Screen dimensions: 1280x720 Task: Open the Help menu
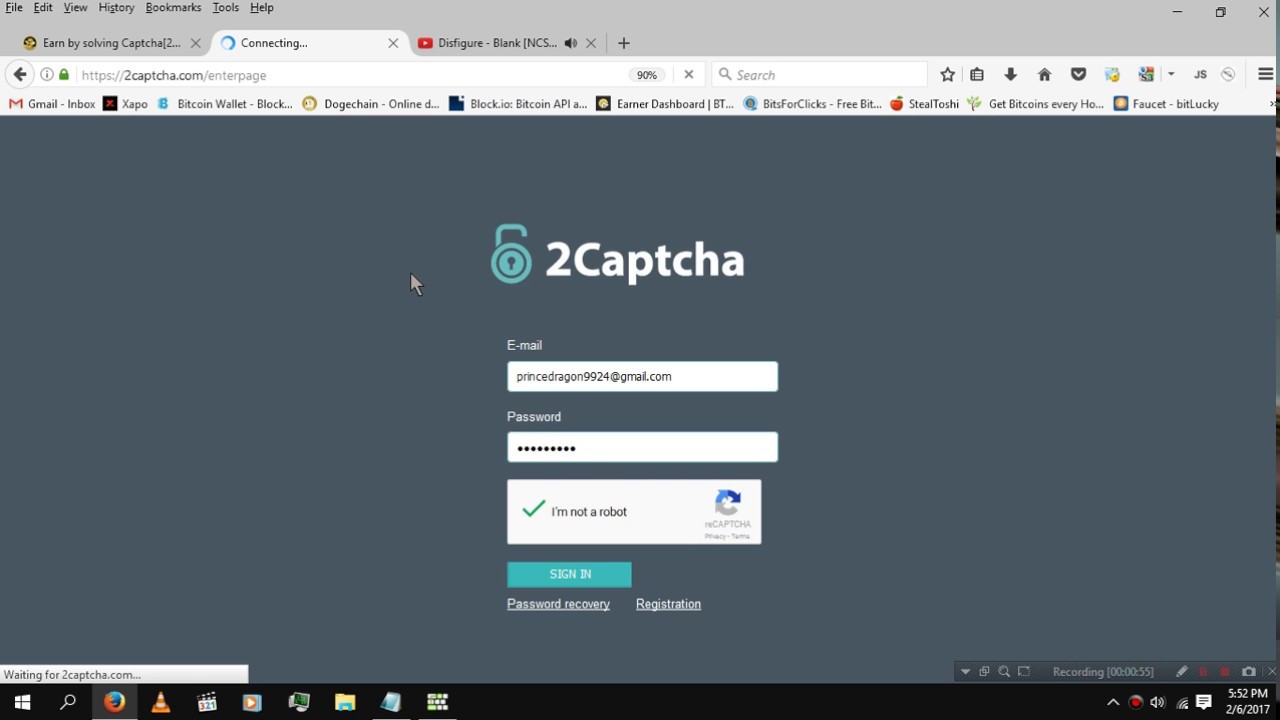(262, 8)
